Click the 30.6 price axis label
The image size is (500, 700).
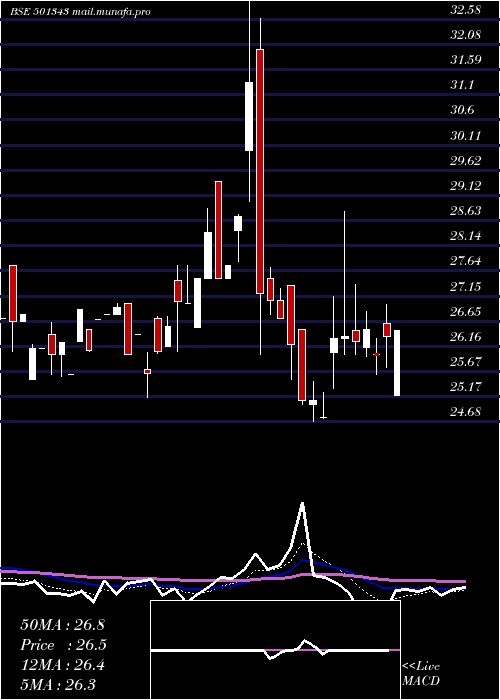tap(462, 110)
